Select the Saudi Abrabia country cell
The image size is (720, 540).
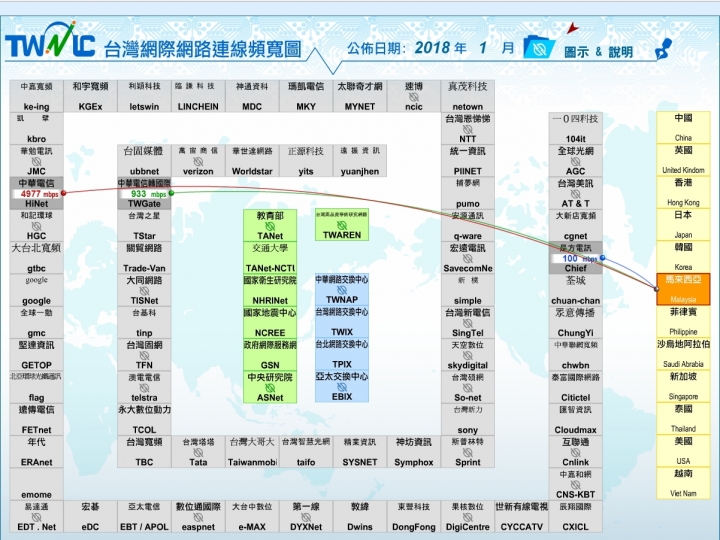click(683, 354)
